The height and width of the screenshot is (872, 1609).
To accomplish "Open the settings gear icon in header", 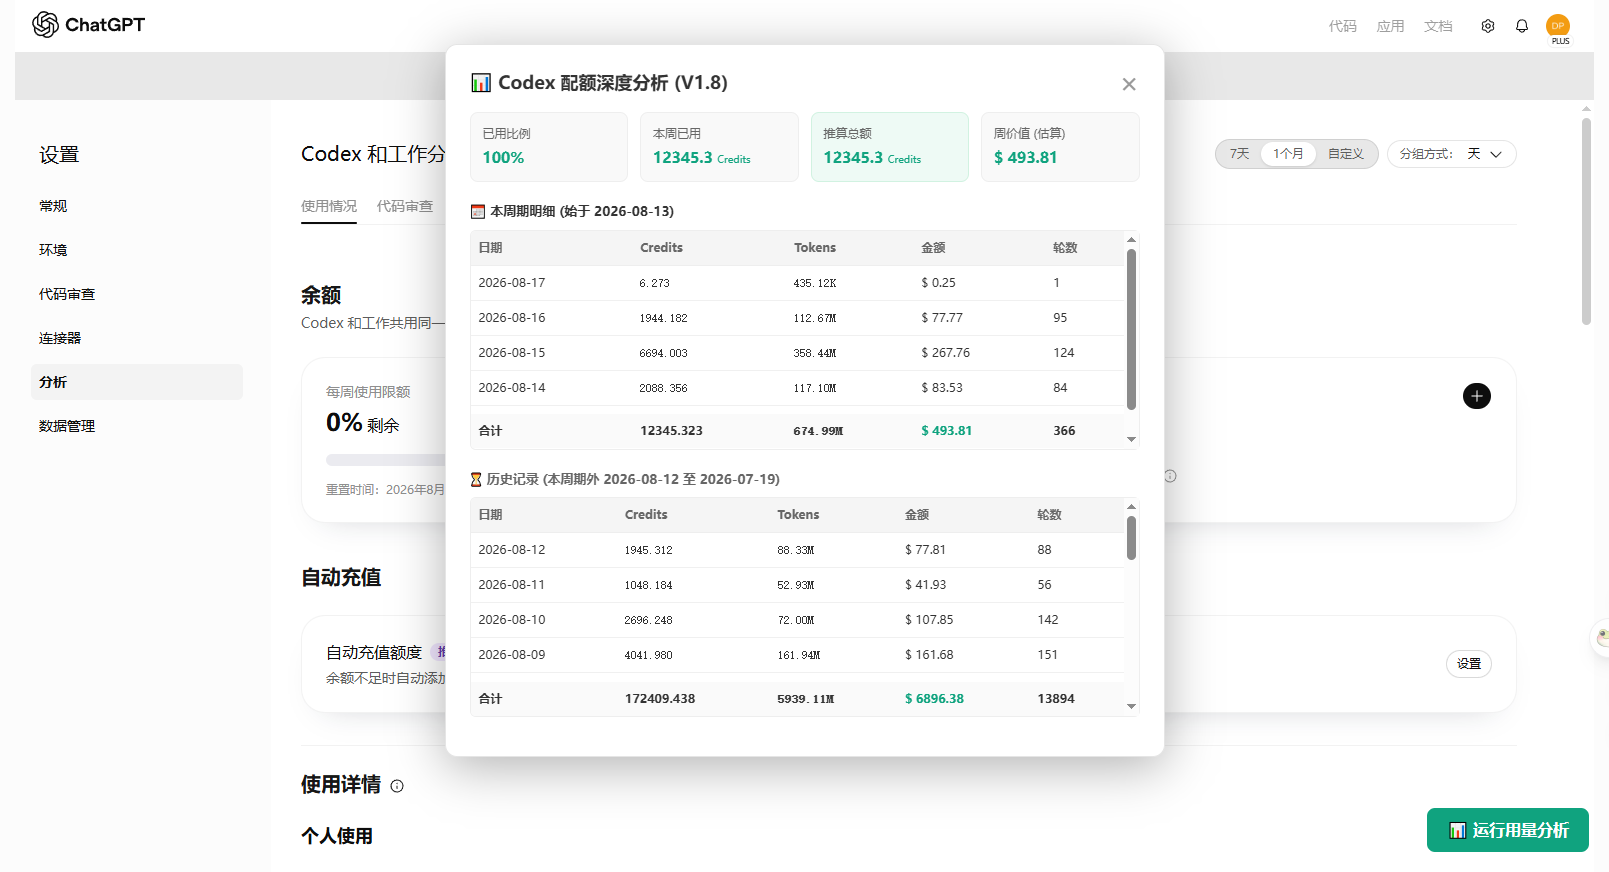I will (x=1488, y=26).
